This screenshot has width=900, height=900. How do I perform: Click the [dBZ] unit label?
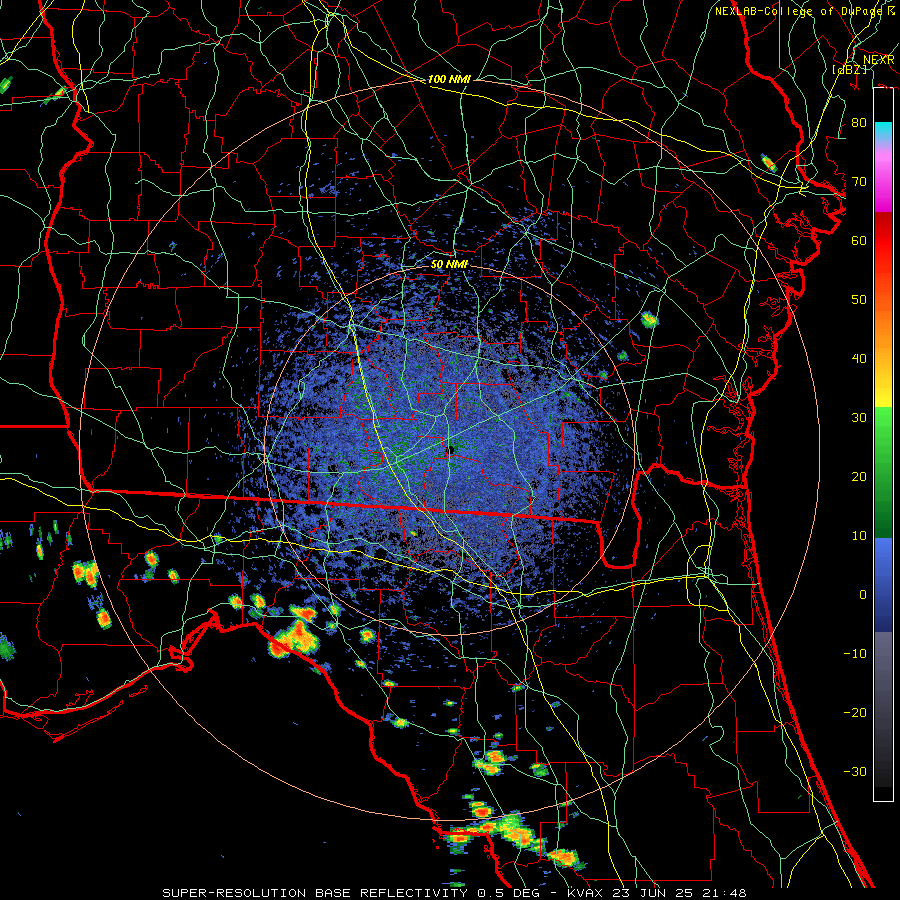[849, 69]
